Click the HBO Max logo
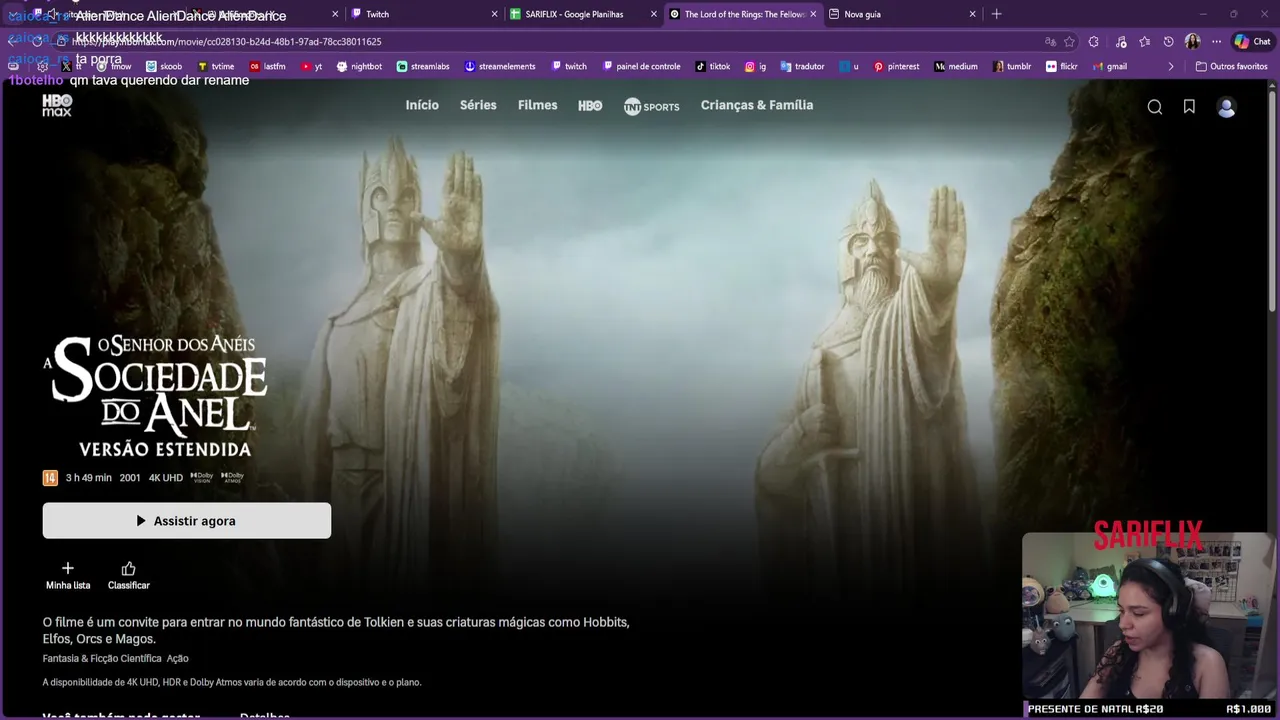This screenshot has width=1280, height=720. [x=57, y=105]
